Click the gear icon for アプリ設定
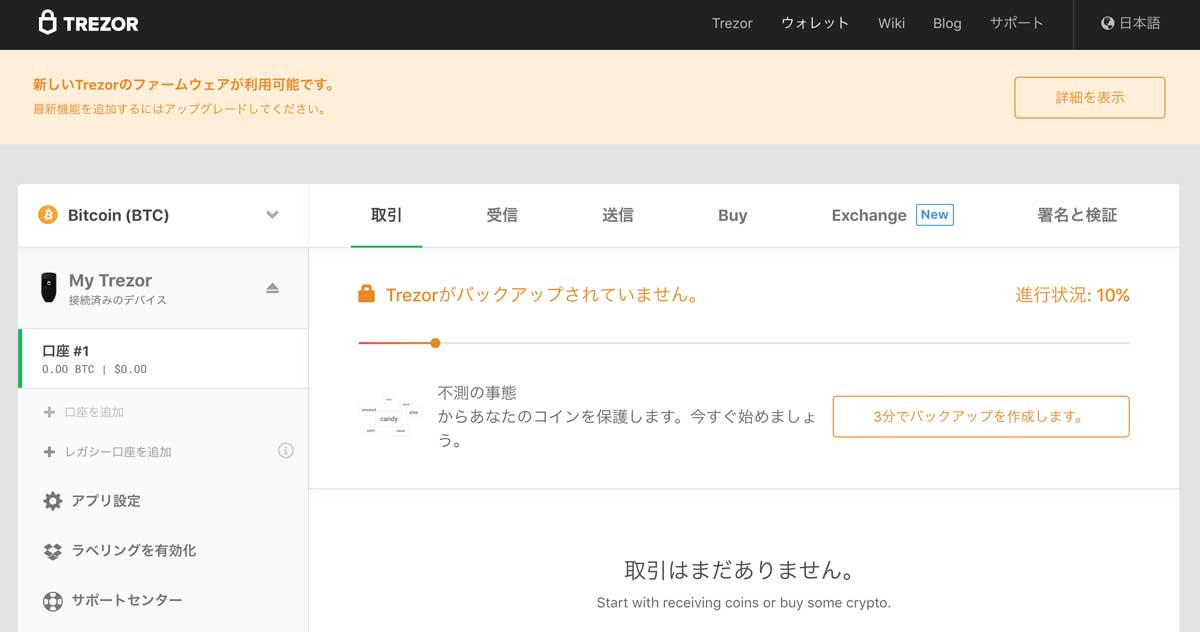The image size is (1200, 632). click(53, 501)
